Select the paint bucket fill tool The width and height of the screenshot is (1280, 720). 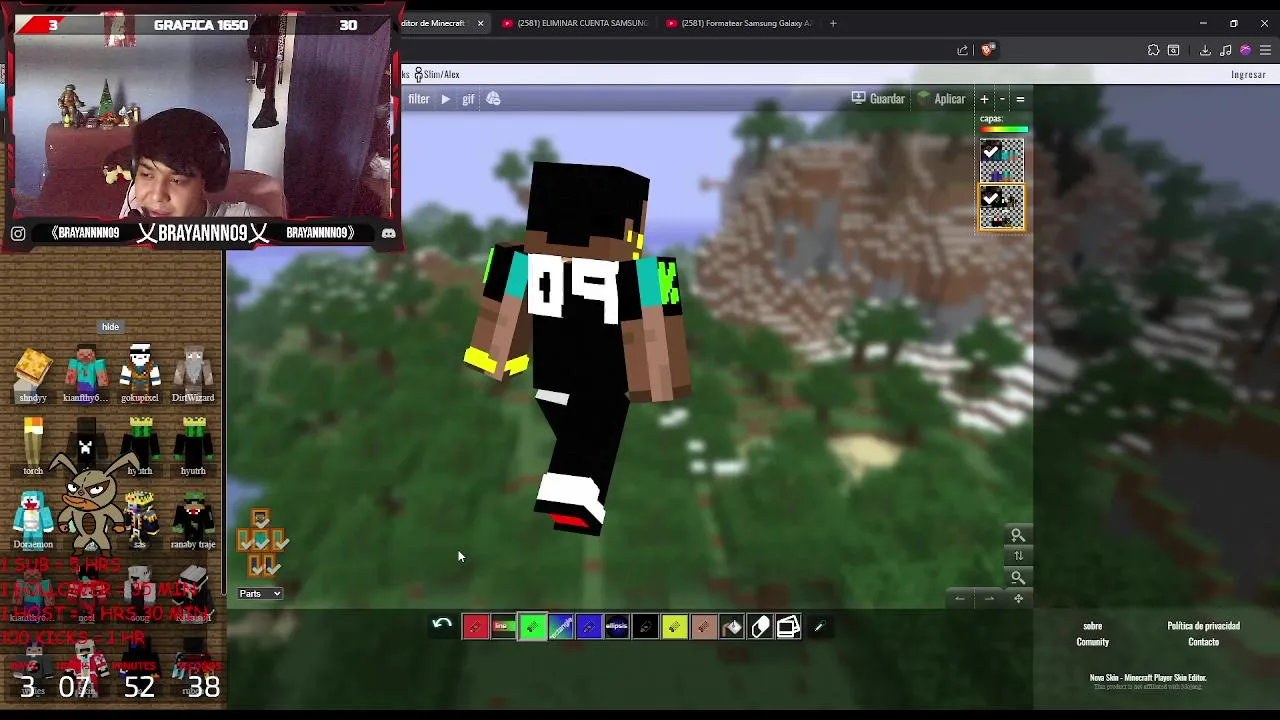point(732,627)
